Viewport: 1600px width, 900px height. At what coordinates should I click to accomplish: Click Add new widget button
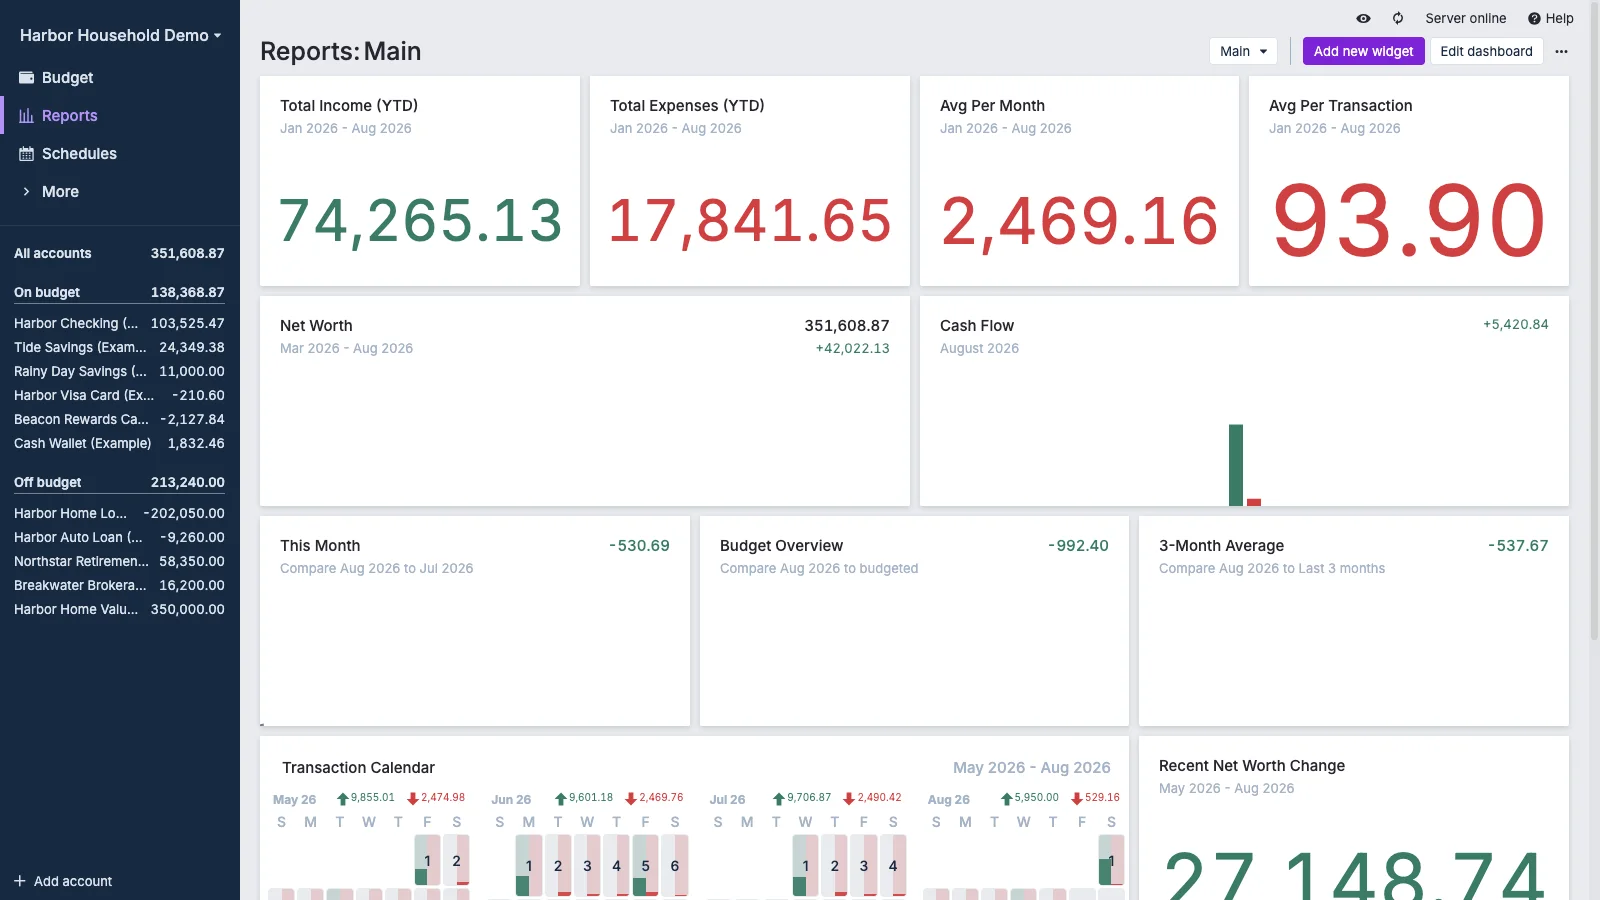tap(1363, 51)
